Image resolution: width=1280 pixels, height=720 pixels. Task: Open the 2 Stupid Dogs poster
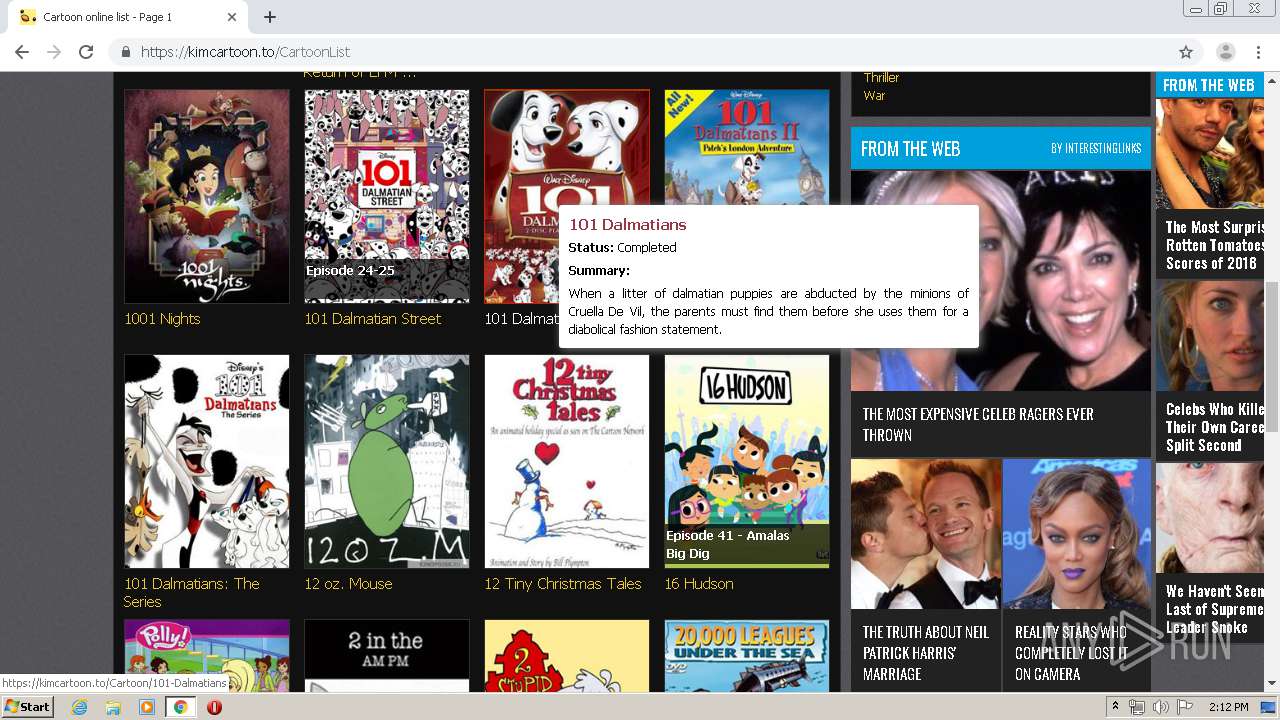(x=567, y=656)
